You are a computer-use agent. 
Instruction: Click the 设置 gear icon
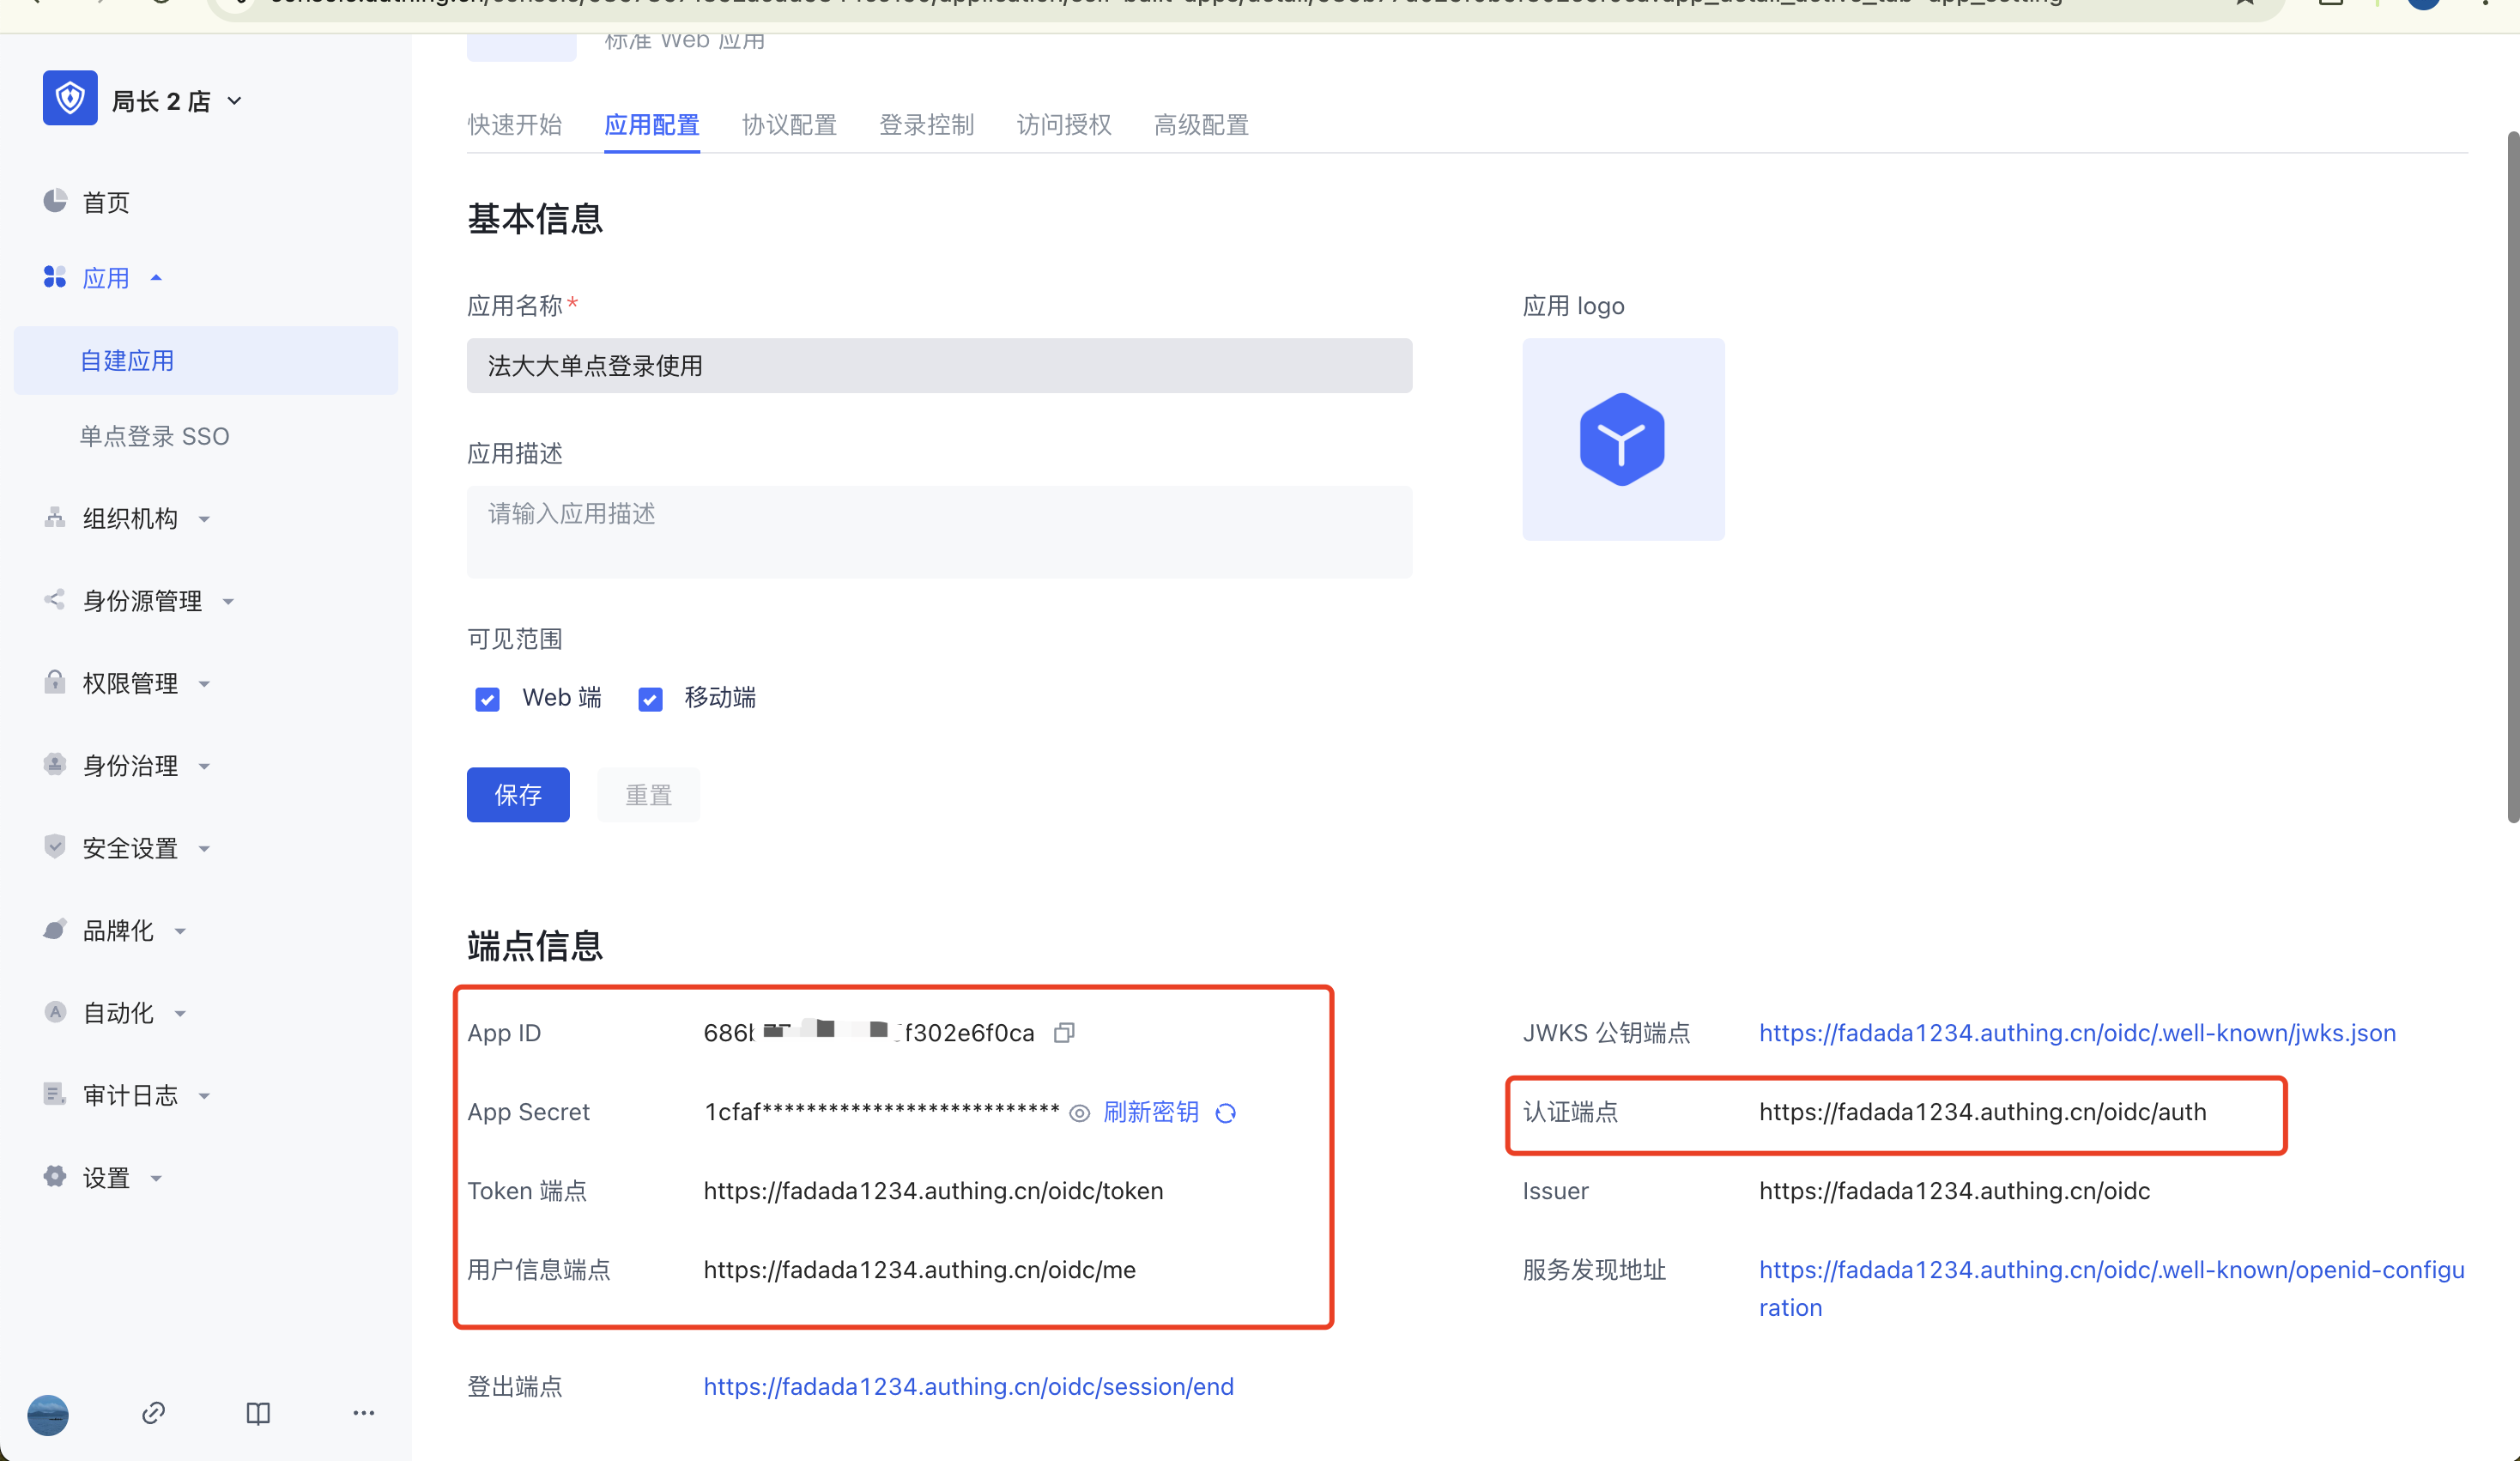click(55, 1176)
